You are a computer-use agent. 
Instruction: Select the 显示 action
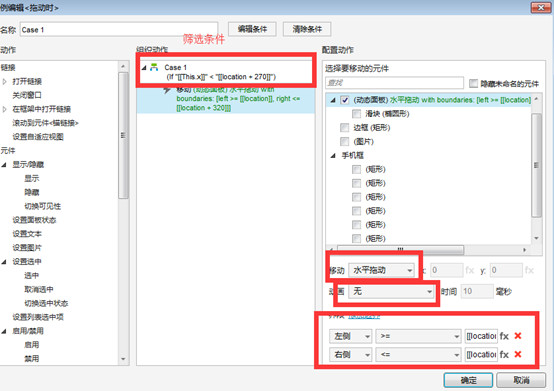[32, 178]
